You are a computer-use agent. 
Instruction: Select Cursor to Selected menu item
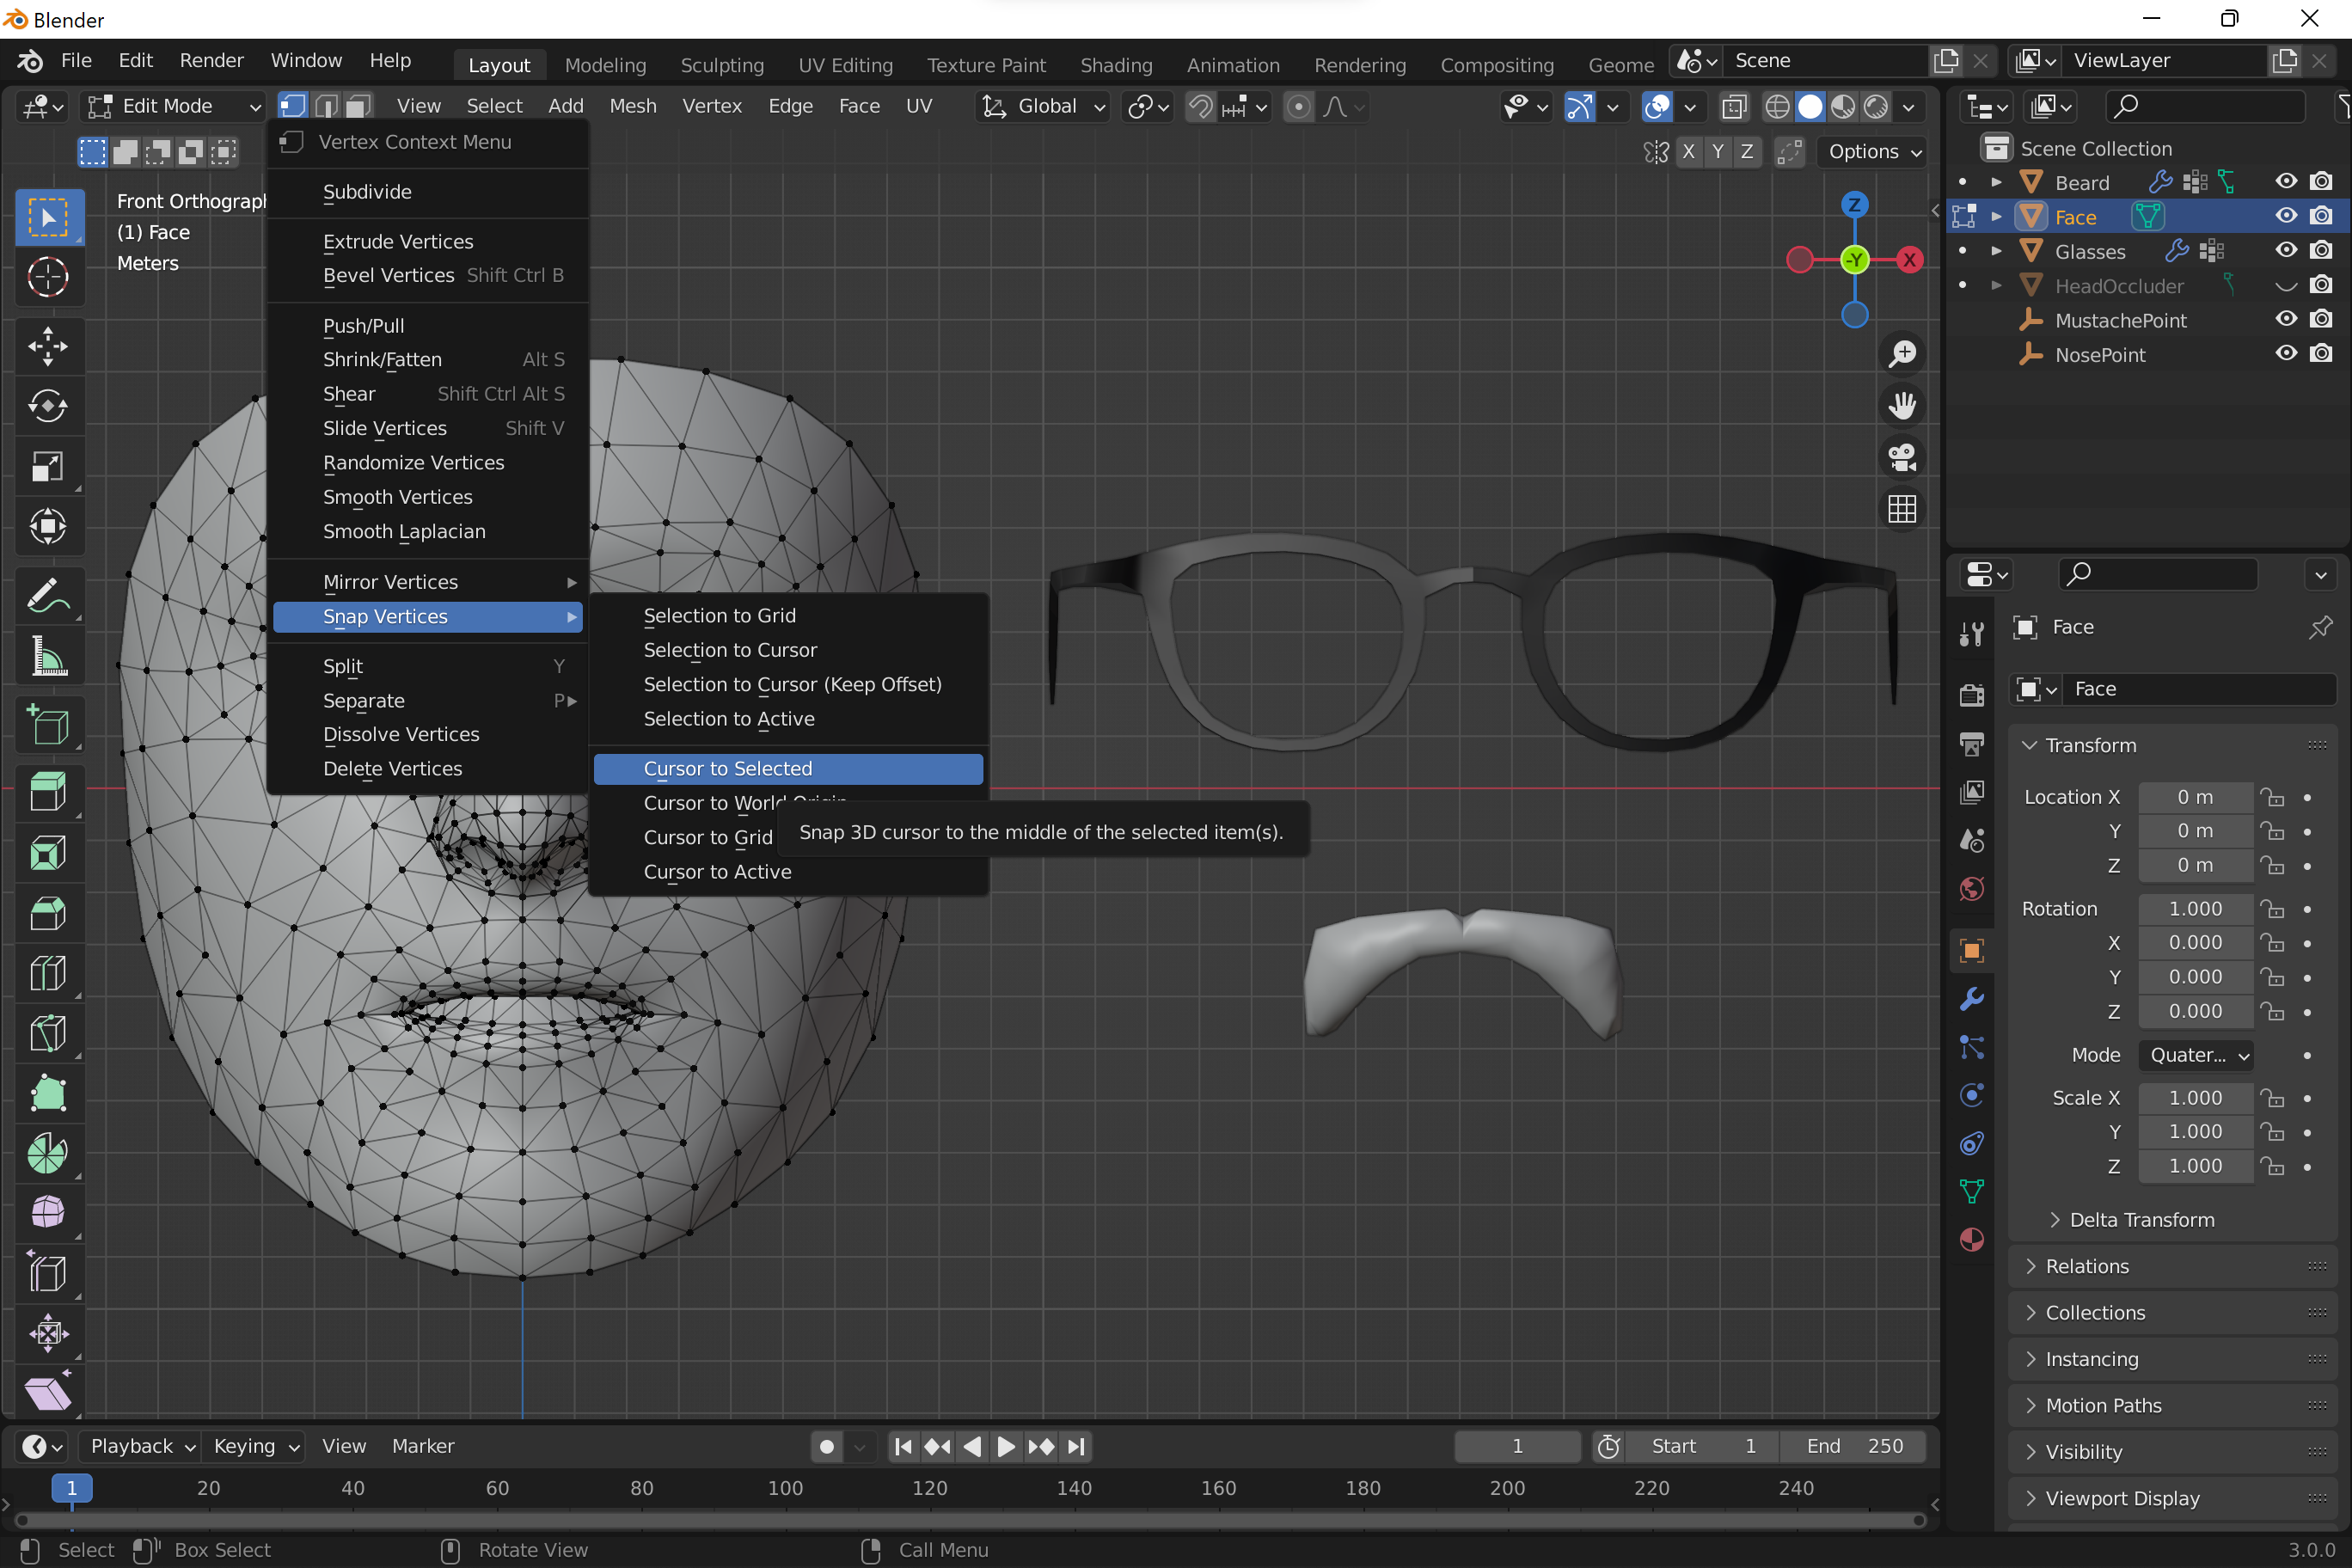tap(728, 769)
